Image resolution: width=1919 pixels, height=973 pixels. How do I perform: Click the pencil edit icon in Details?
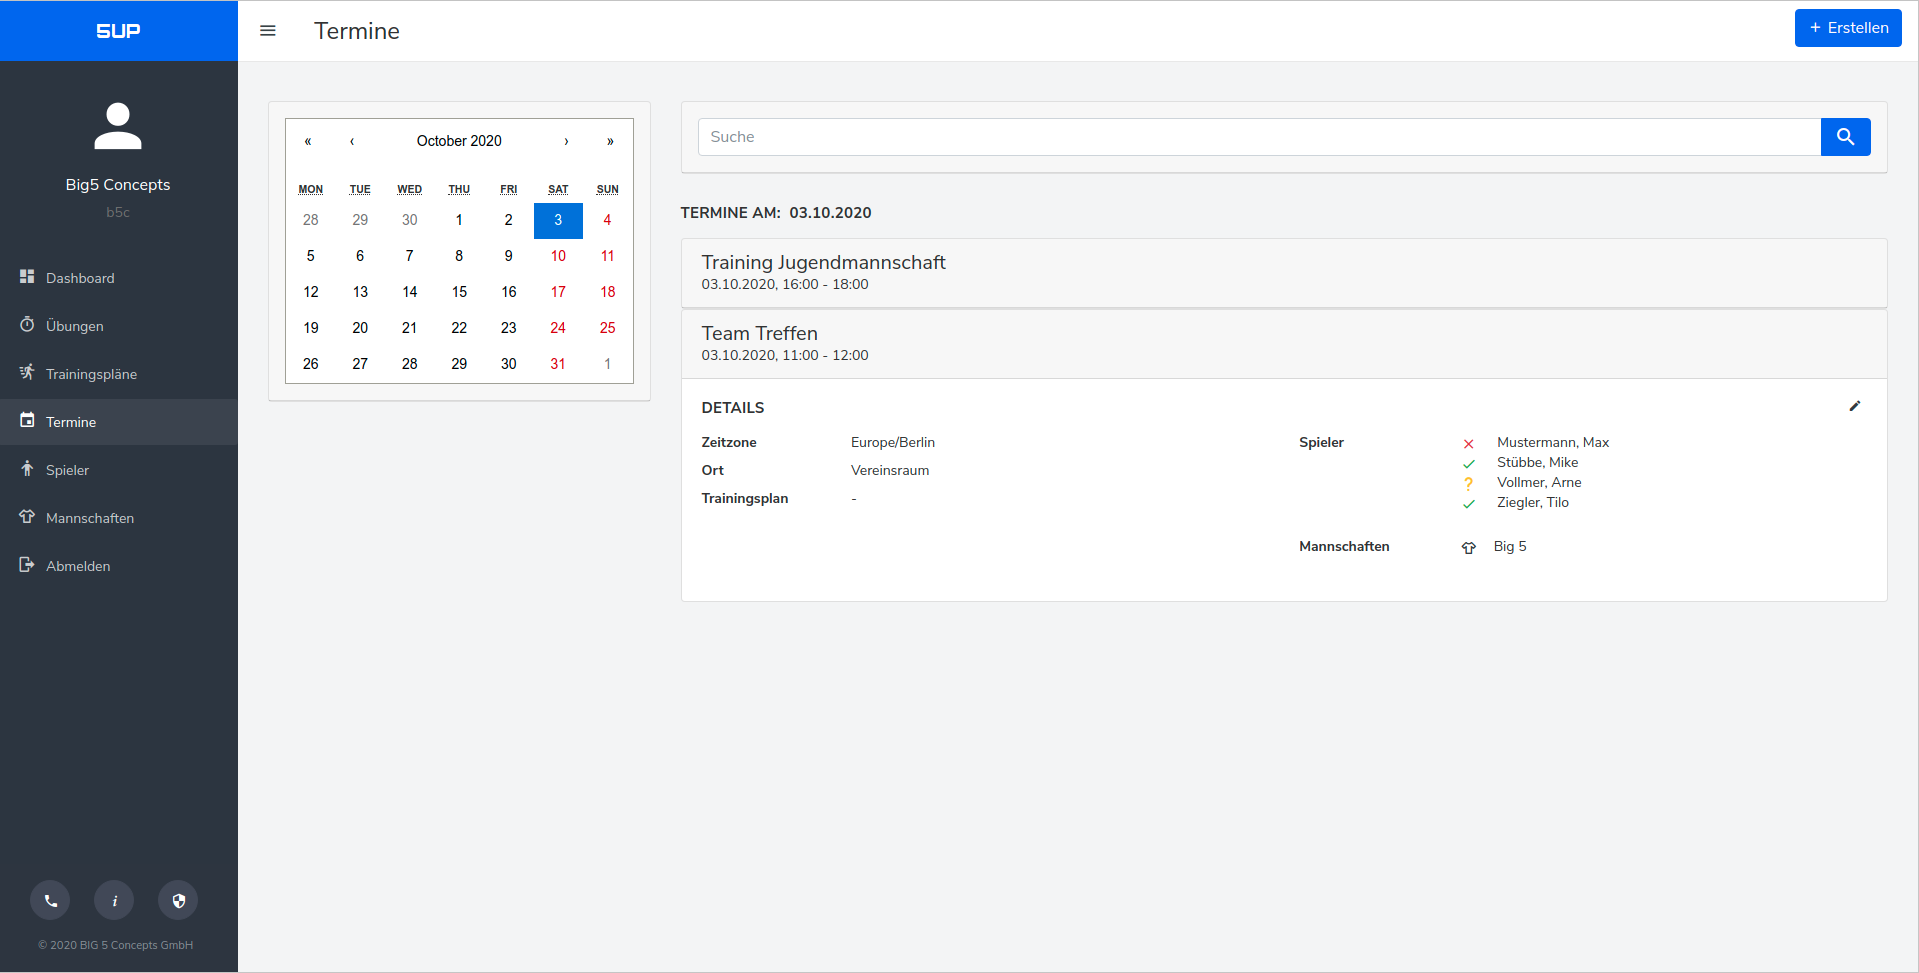coord(1854,406)
